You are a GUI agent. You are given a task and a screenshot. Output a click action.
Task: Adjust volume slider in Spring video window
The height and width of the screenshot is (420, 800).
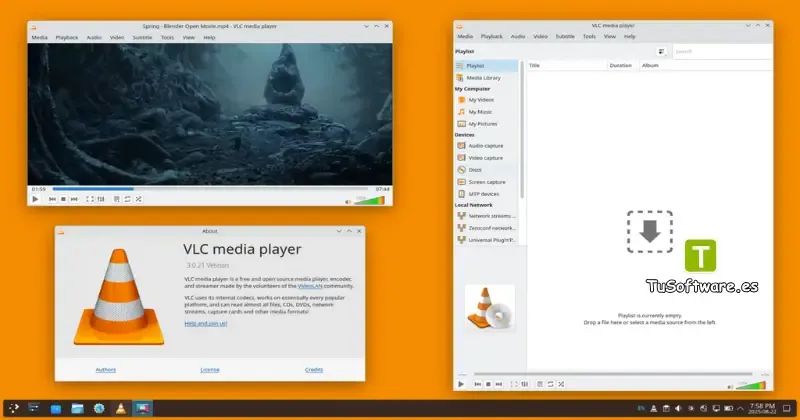369,201
